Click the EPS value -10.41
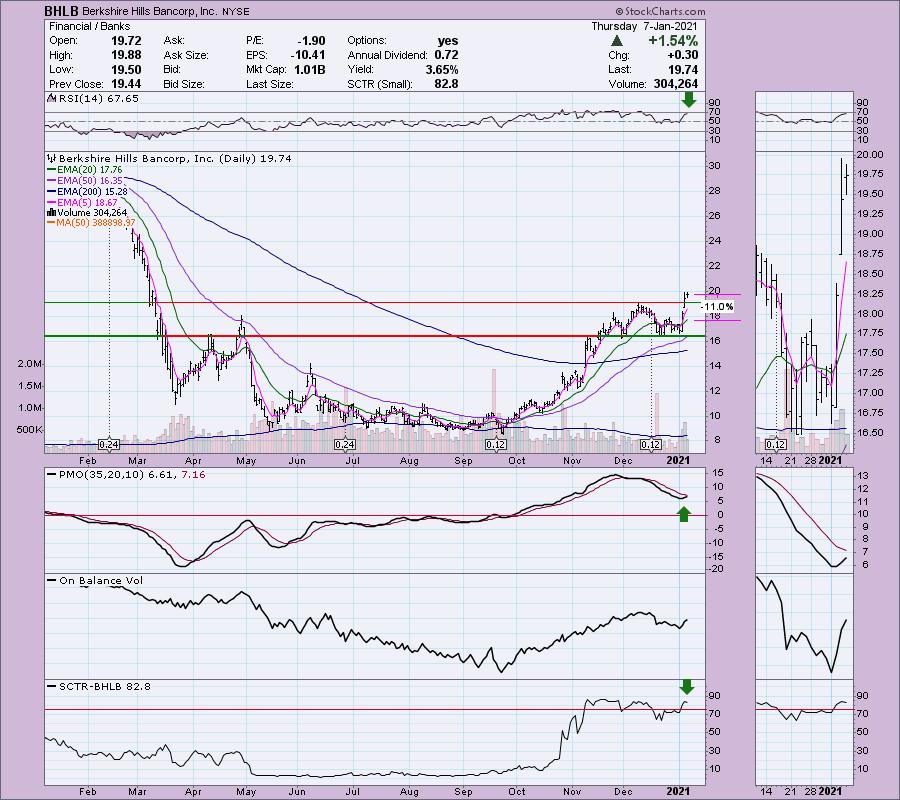 point(307,55)
